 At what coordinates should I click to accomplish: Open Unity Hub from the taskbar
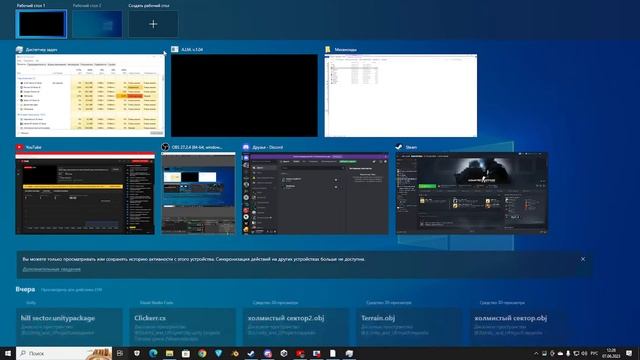(x=284, y=353)
